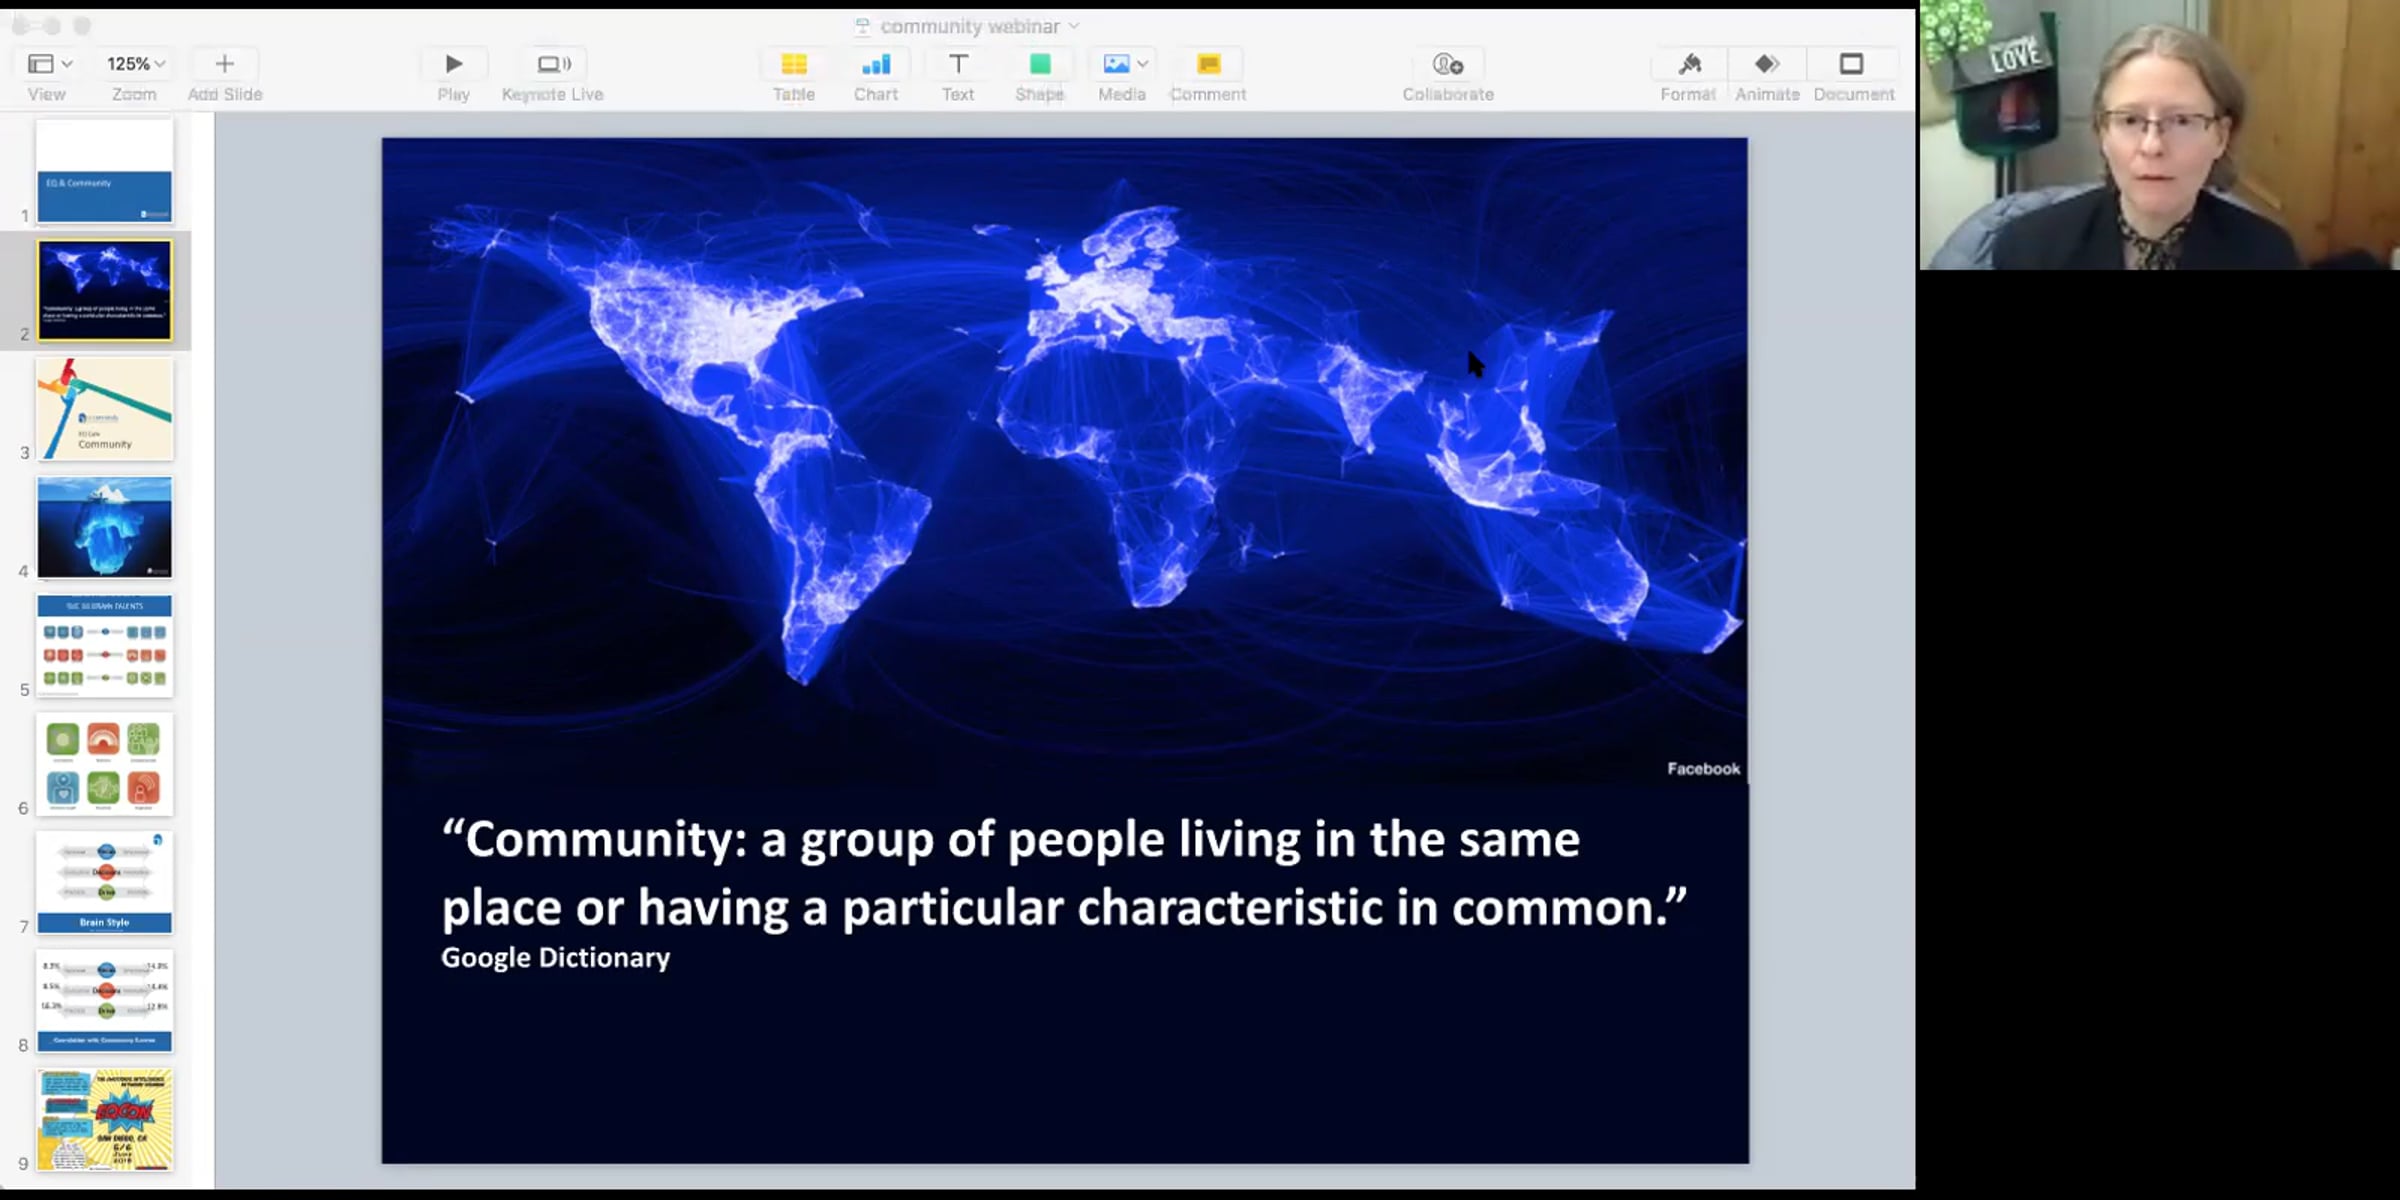Click the Add Slide plus button
The height and width of the screenshot is (1200, 2400).
coord(225,65)
